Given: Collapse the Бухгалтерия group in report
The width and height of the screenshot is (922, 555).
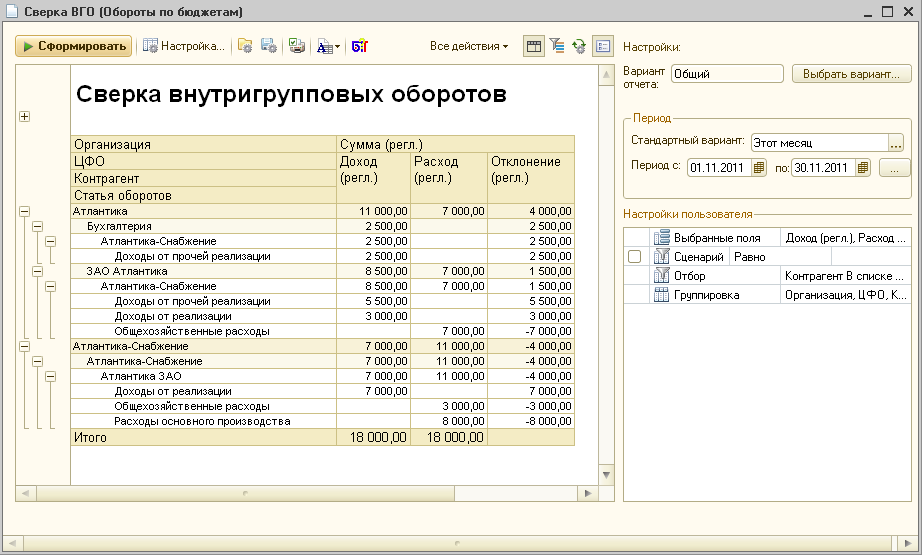Looking at the screenshot, I should pyautogui.click(x=38, y=226).
